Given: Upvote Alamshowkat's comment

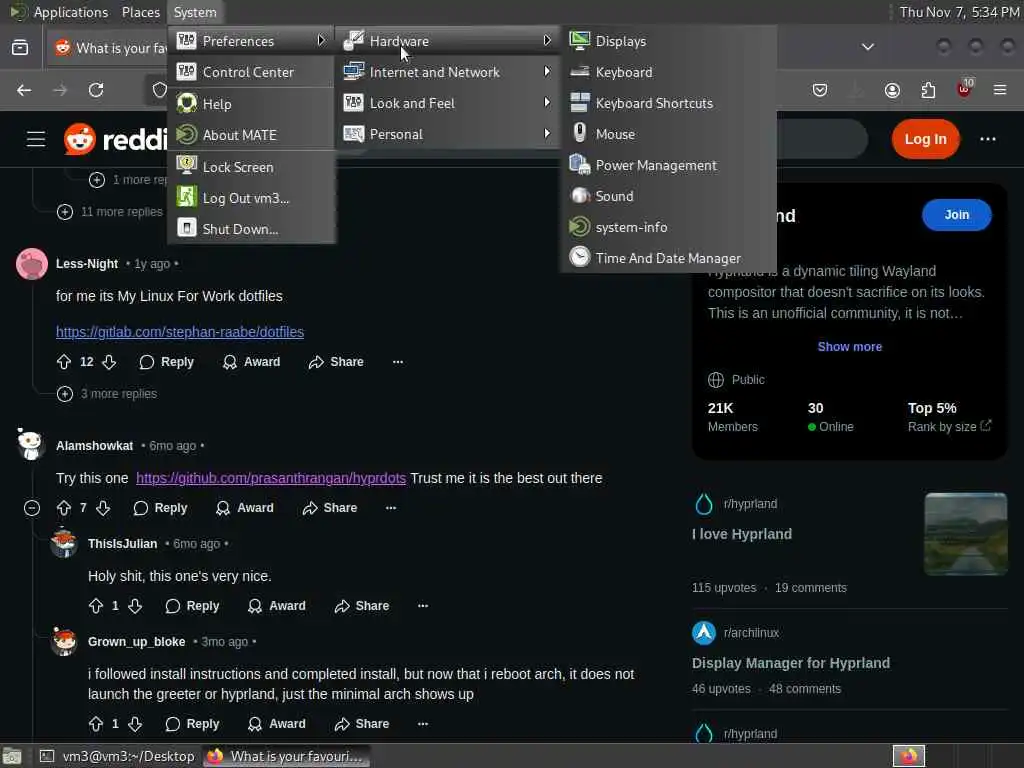Looking at the screenshot, I should click(x=63, y=508).
